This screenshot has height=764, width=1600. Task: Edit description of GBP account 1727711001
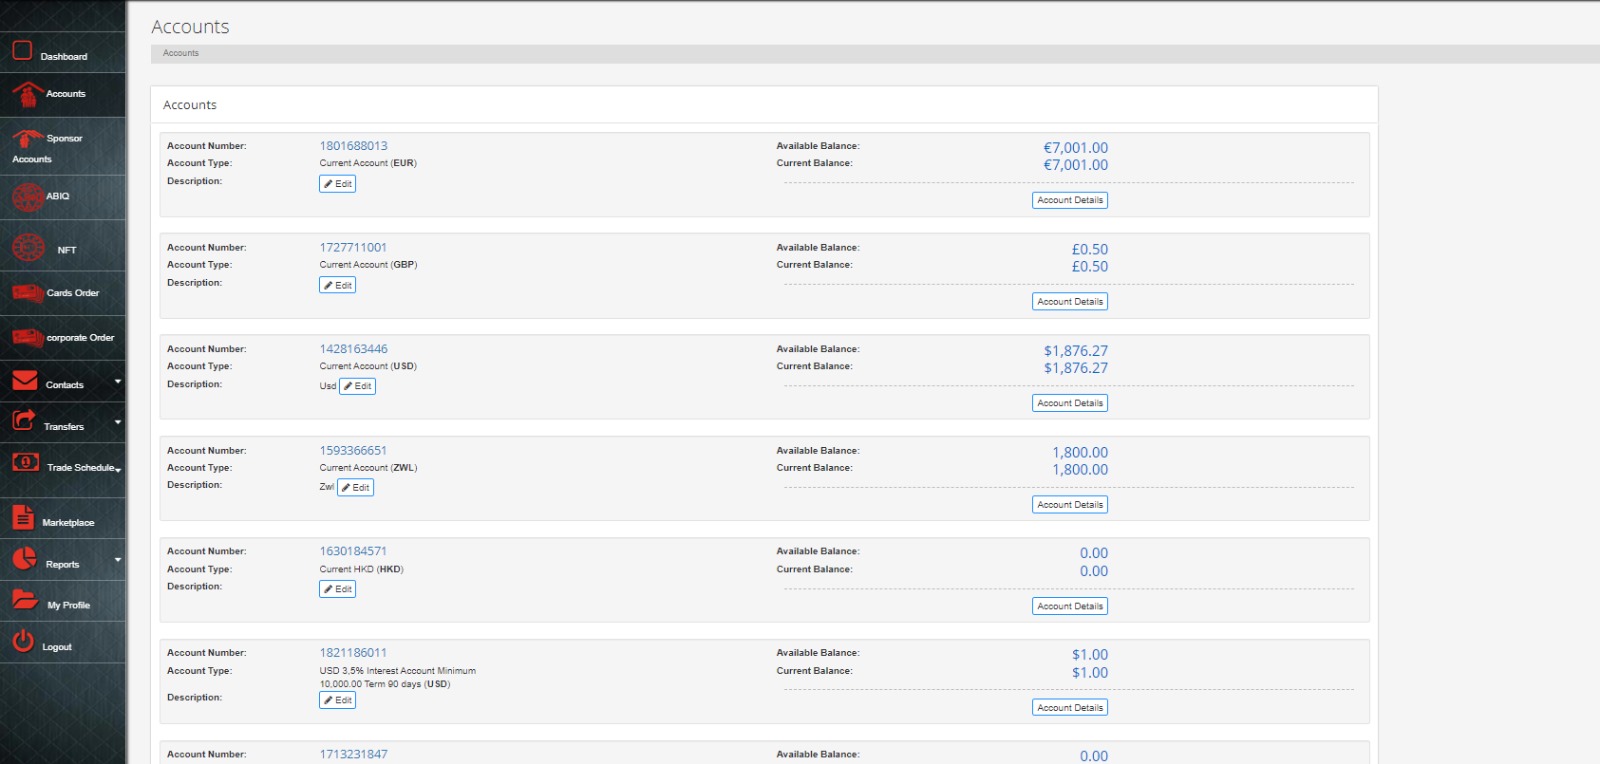(337, 285)
